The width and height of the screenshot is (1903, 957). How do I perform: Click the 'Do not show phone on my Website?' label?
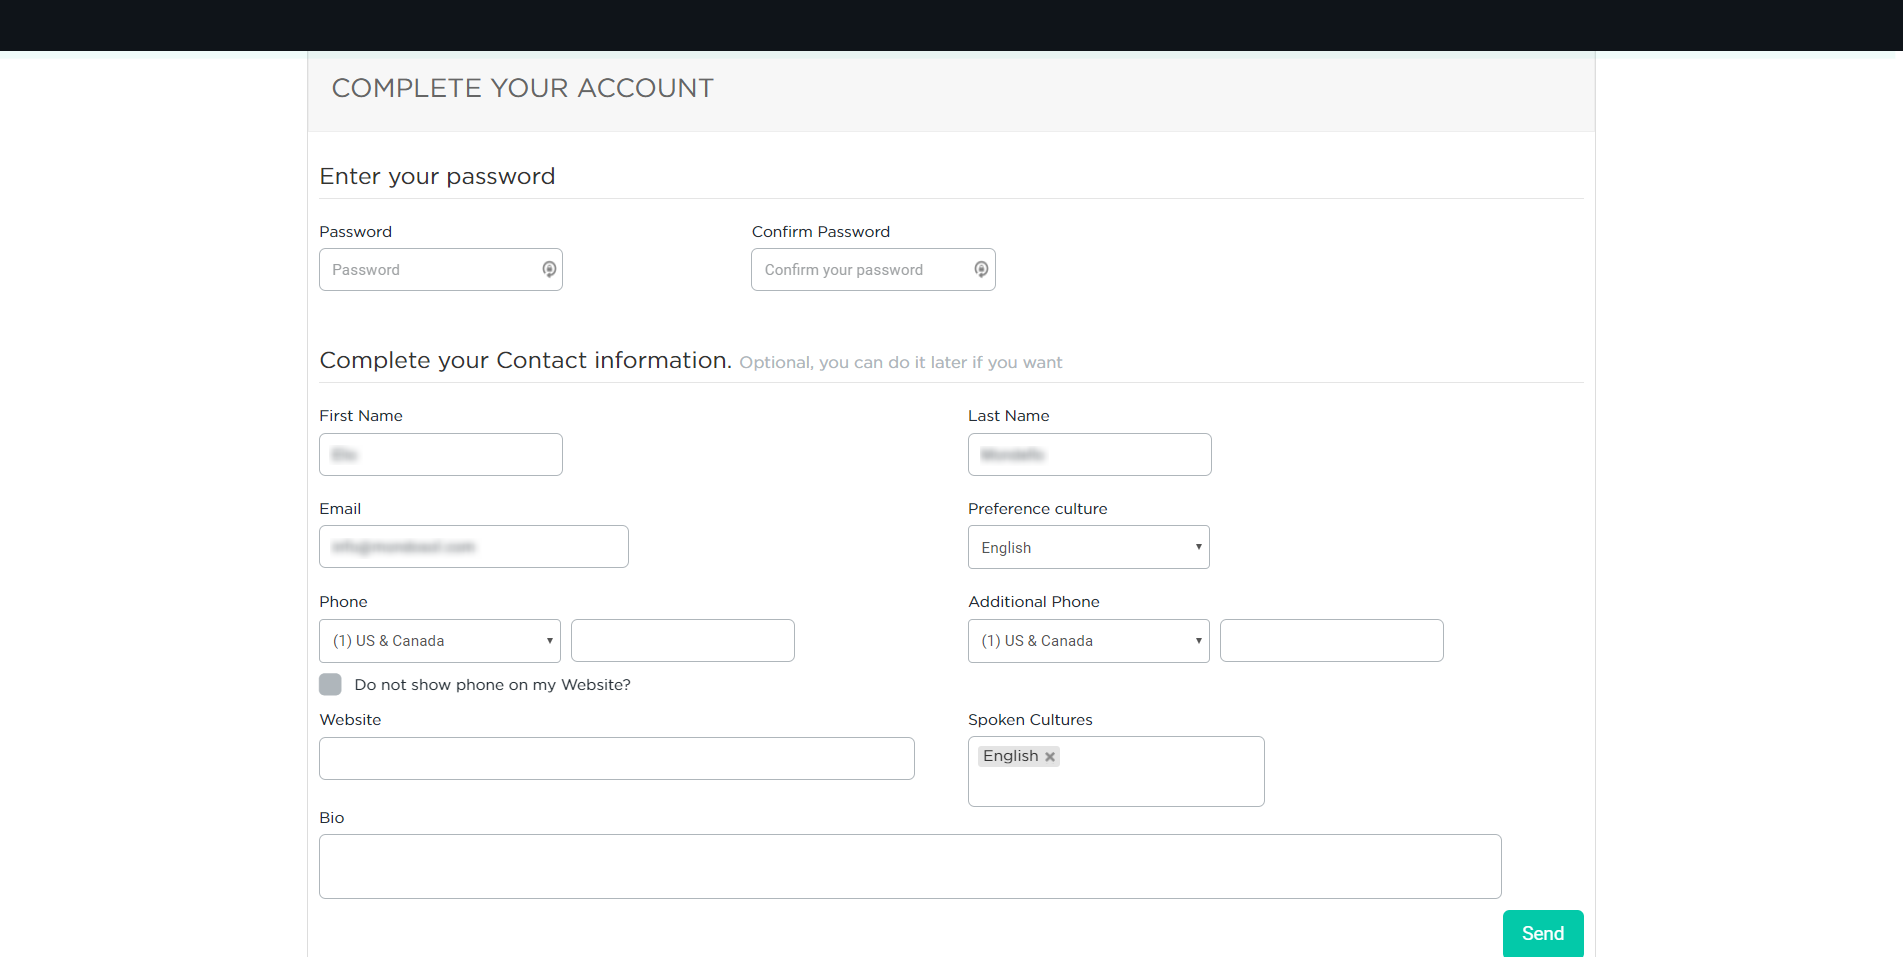[492, 685]
